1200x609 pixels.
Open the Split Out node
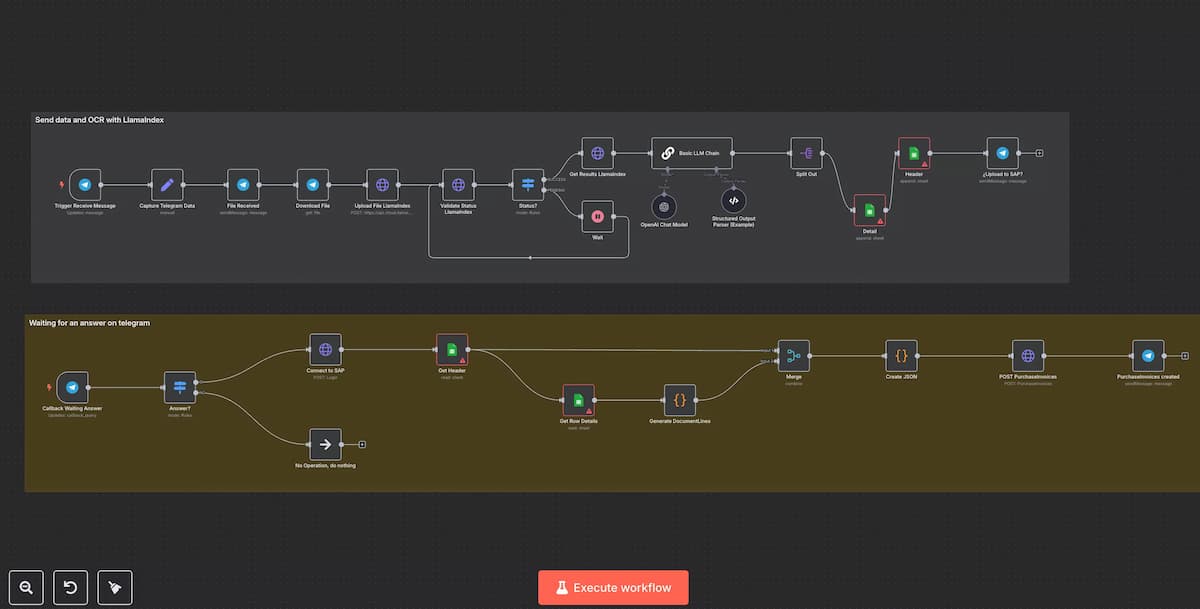pyautogui.click(x=806, y=153)
